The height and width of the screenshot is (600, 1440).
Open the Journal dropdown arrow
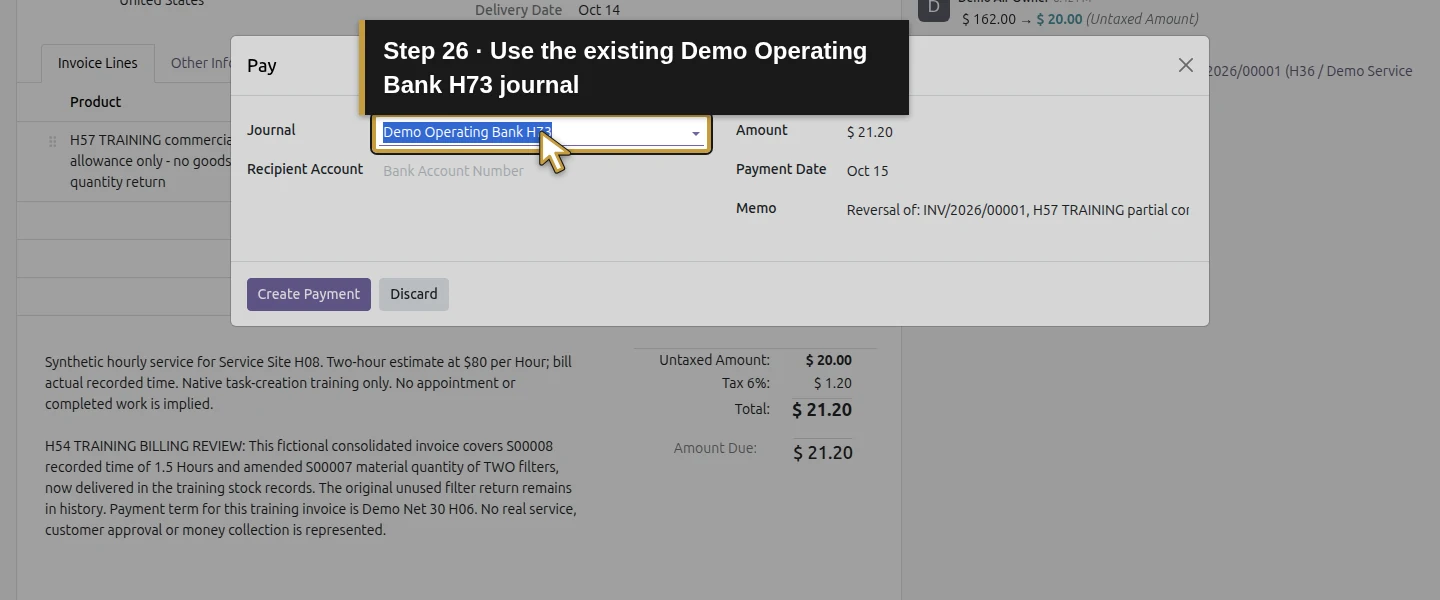pyautogui.click(x=696, y=133)
